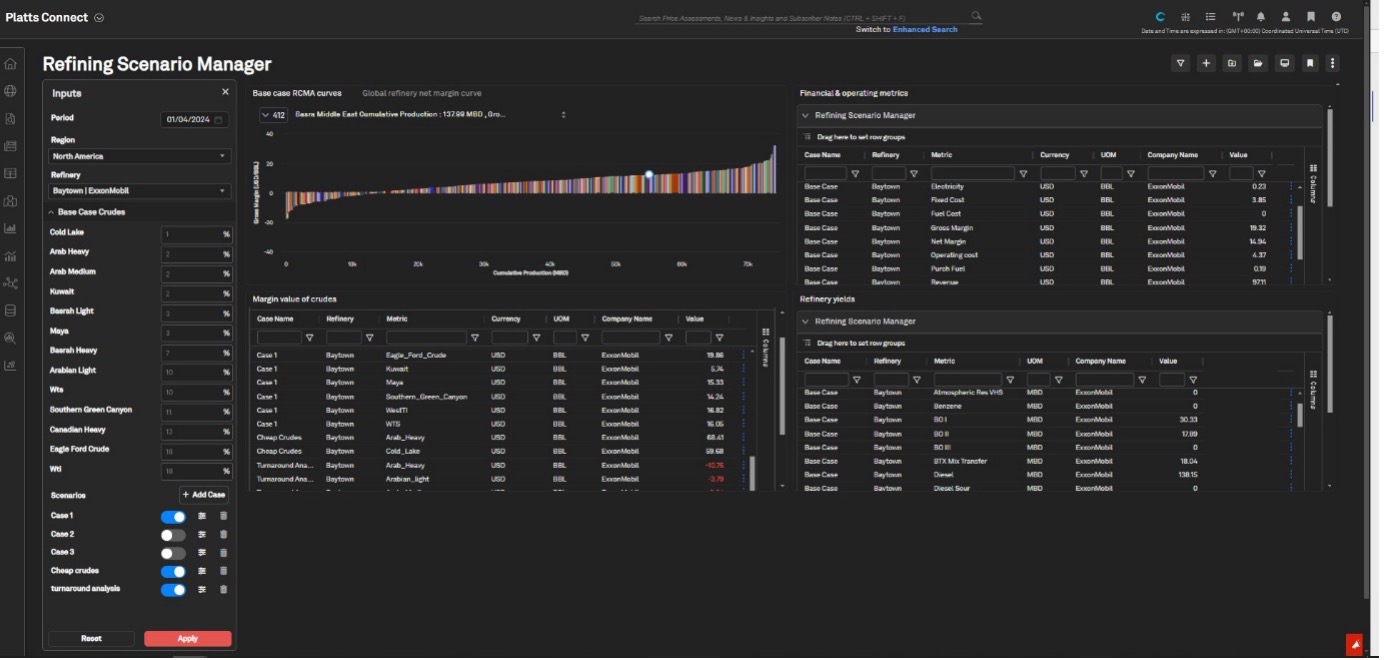Select the Net Margin row in Financial metrics
This screenshot has width=1384, height=660.
(1045, 242)
